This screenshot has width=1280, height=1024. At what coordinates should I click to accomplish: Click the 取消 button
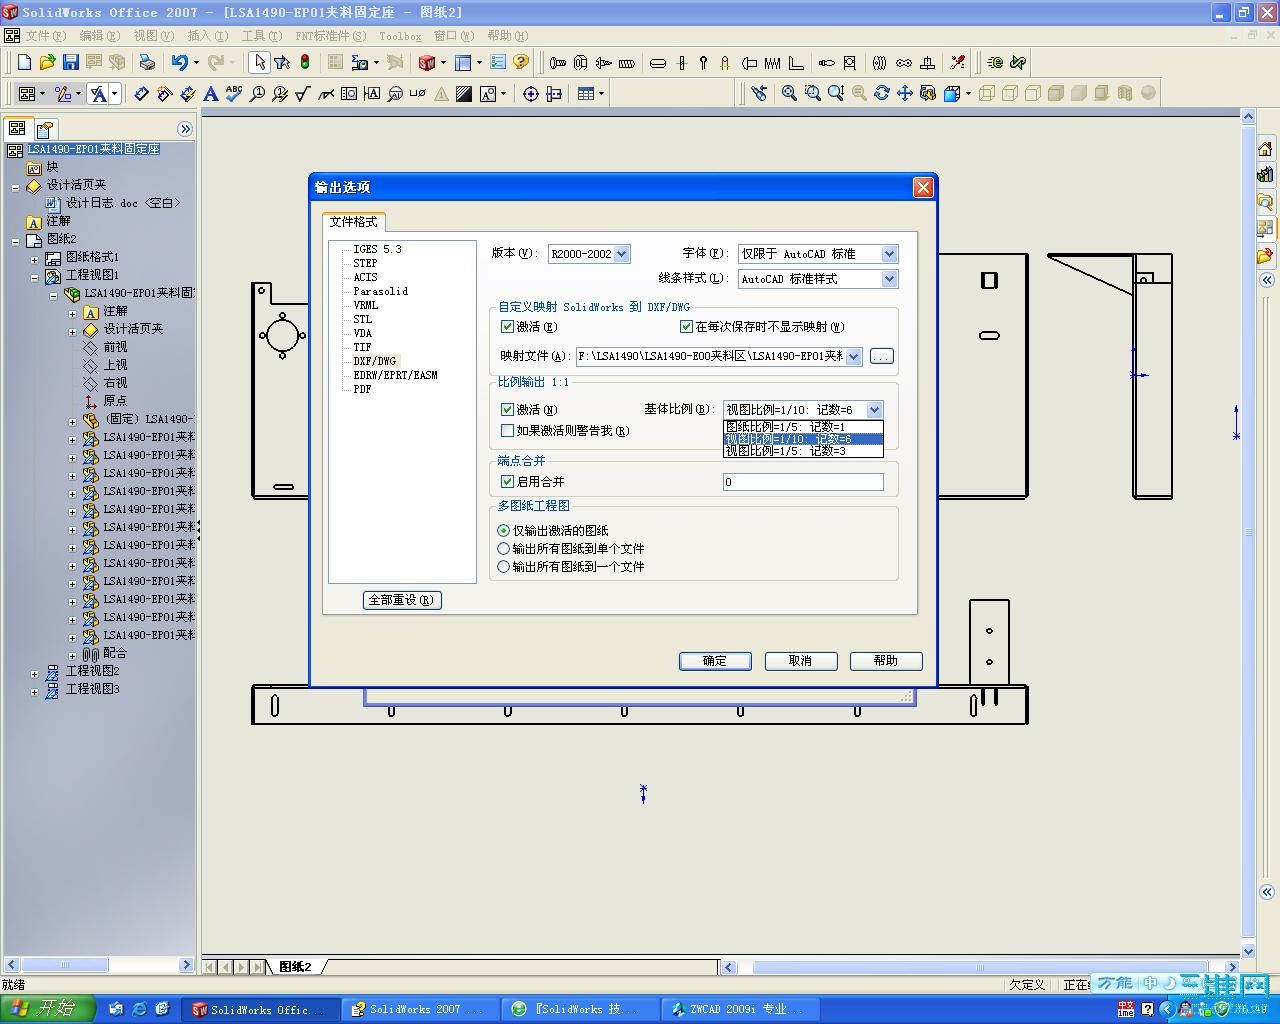click(x=800, y=661)
